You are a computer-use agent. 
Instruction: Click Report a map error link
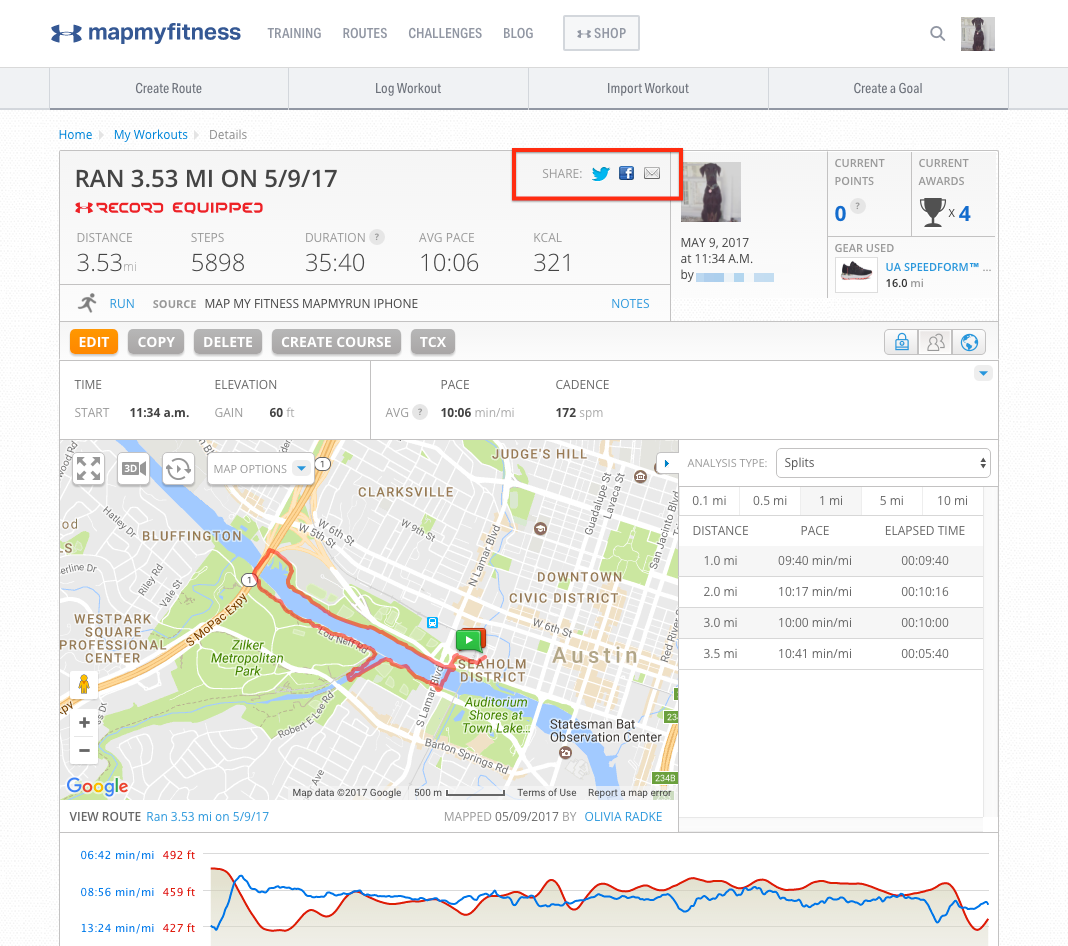630,793
